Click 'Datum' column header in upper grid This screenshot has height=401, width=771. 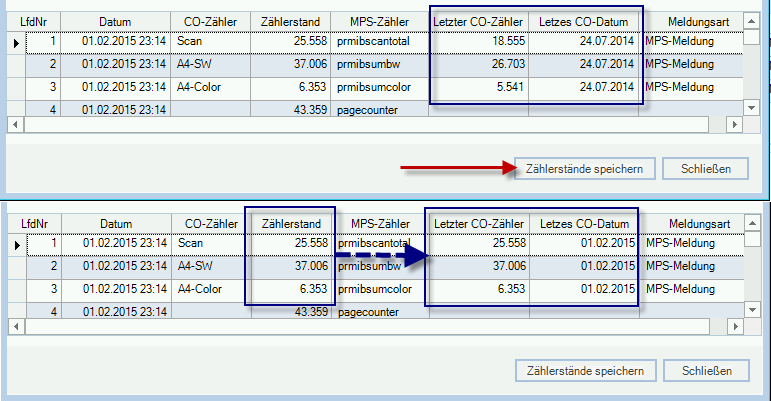[x=115, y=20]
